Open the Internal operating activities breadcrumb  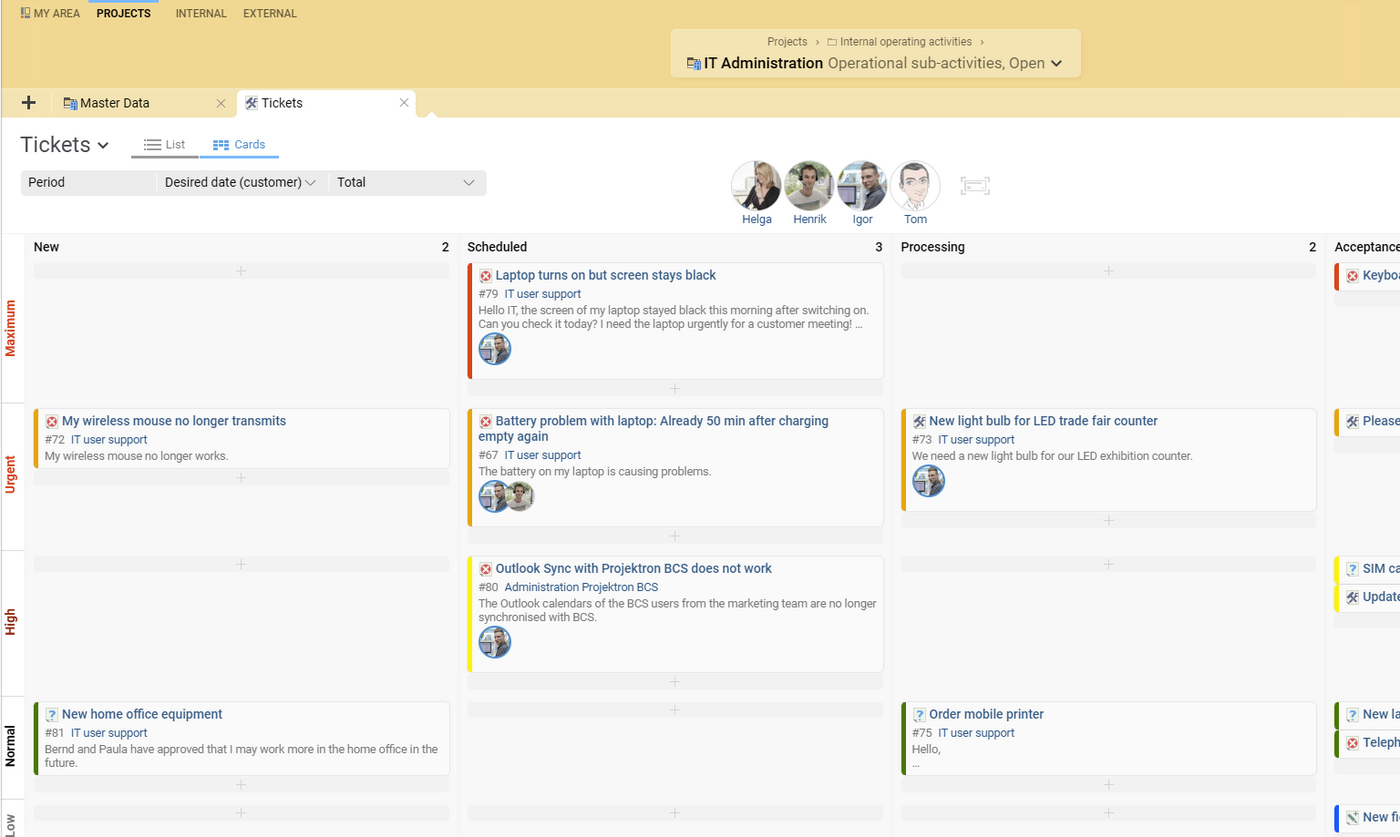pyautogui.click(x=905, y=42)
